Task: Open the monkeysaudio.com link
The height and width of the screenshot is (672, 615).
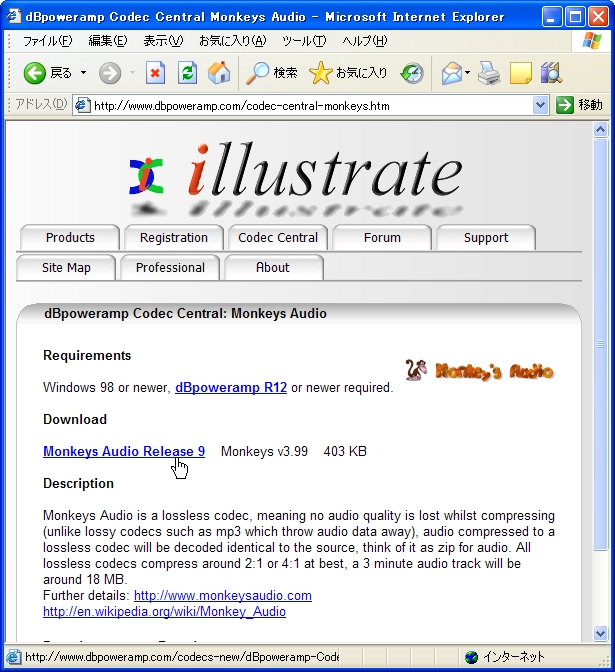Action: pos(223,596)
